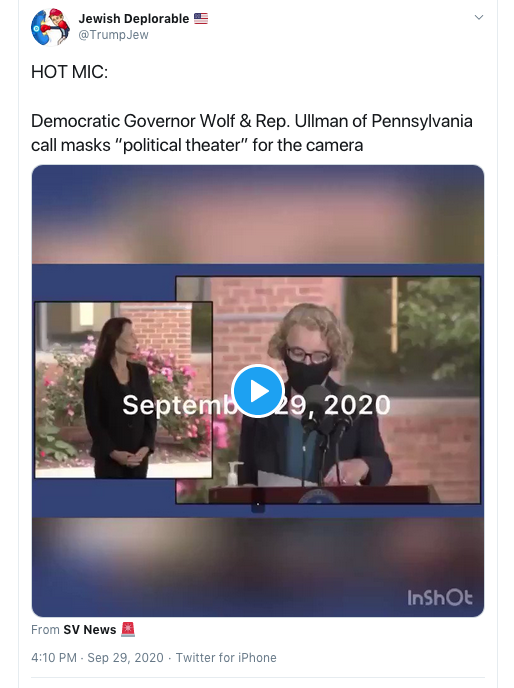The height and width of the screenshot is (688, 514).
Task: Click the red siren emoji after SV News
Action: coord(128,629)
